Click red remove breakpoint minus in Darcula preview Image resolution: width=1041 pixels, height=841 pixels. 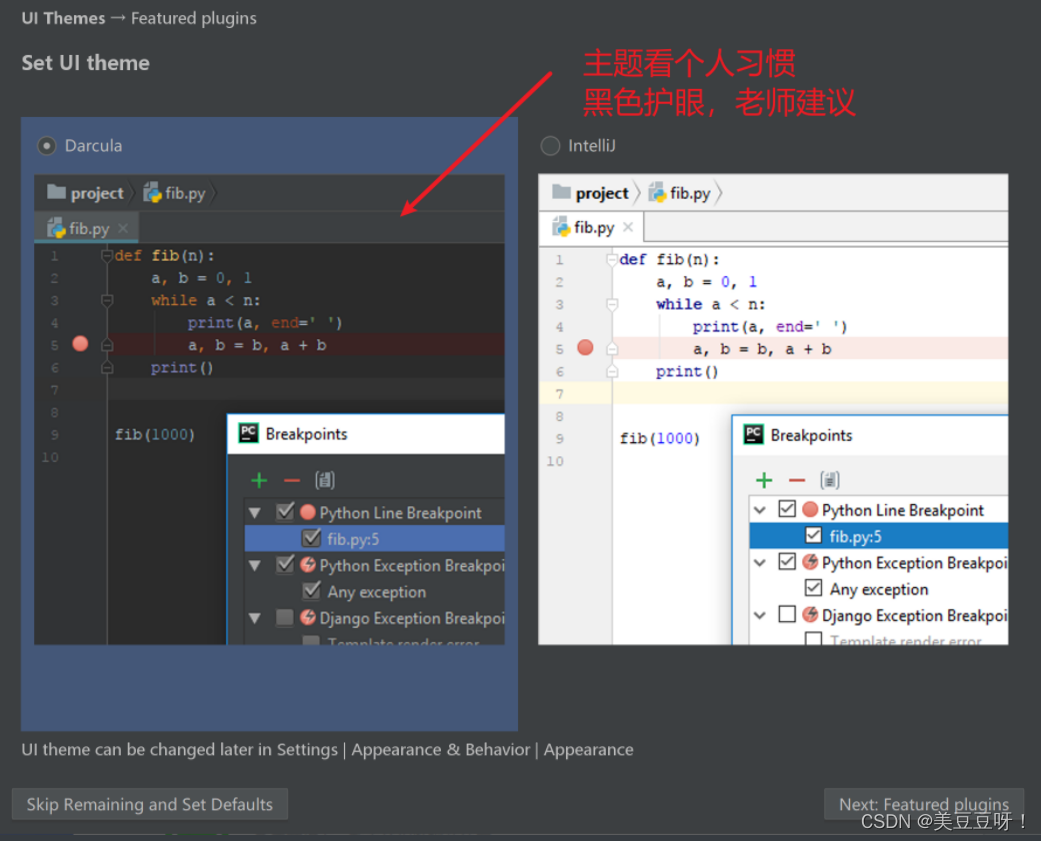(x=292, y=481)
